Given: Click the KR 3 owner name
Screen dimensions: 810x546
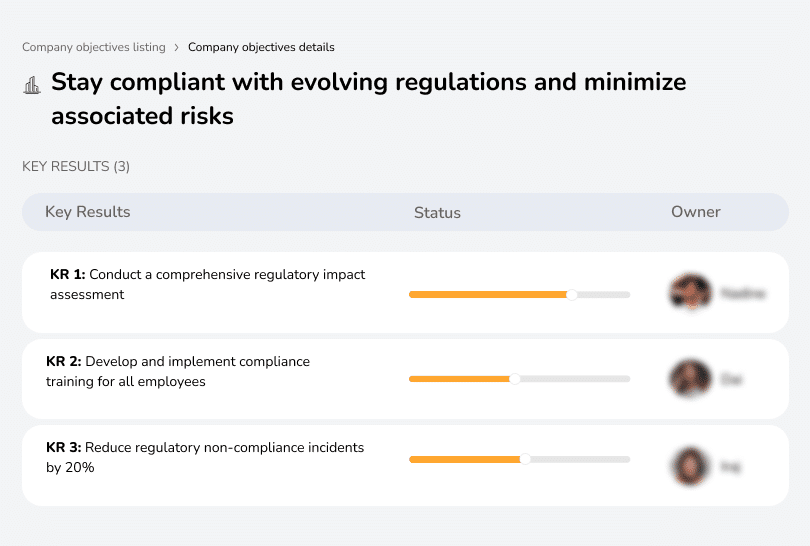Looking at the screenshot, I should (730, 467).
